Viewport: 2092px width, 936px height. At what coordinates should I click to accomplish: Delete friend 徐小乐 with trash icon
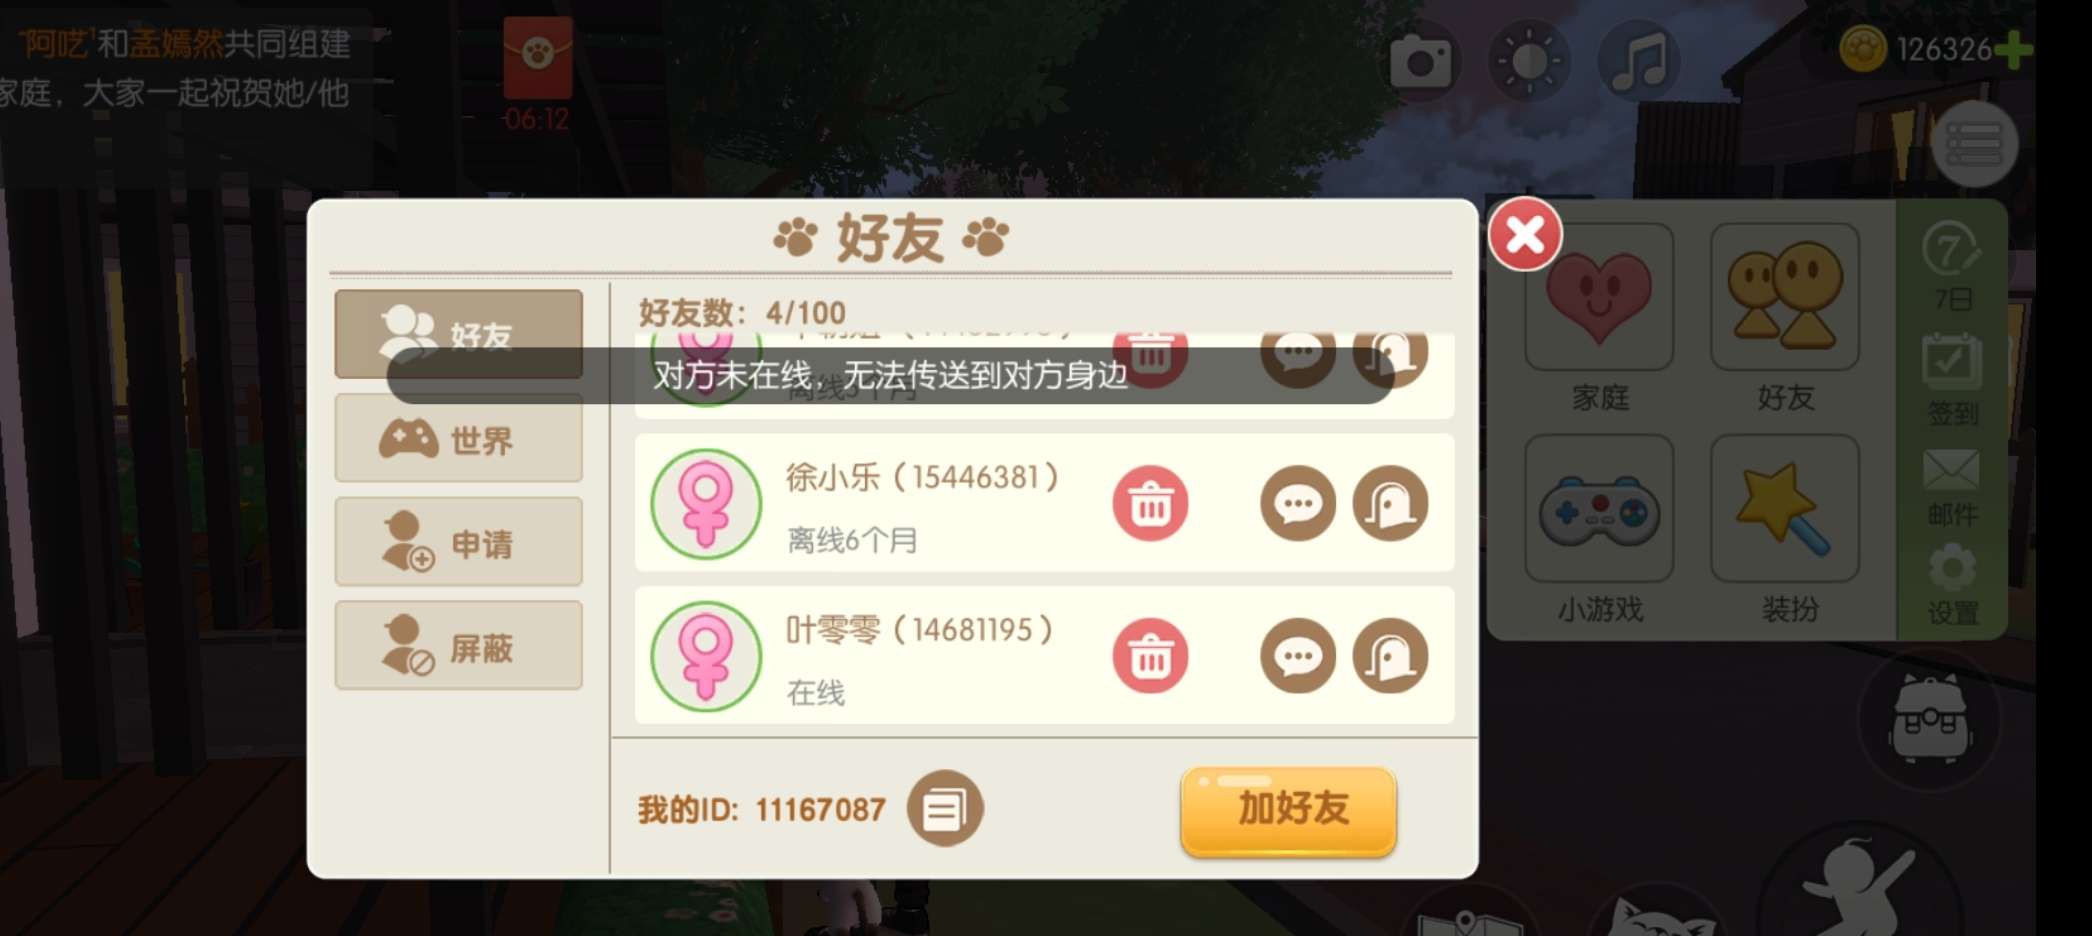(x=1150, y=504)
